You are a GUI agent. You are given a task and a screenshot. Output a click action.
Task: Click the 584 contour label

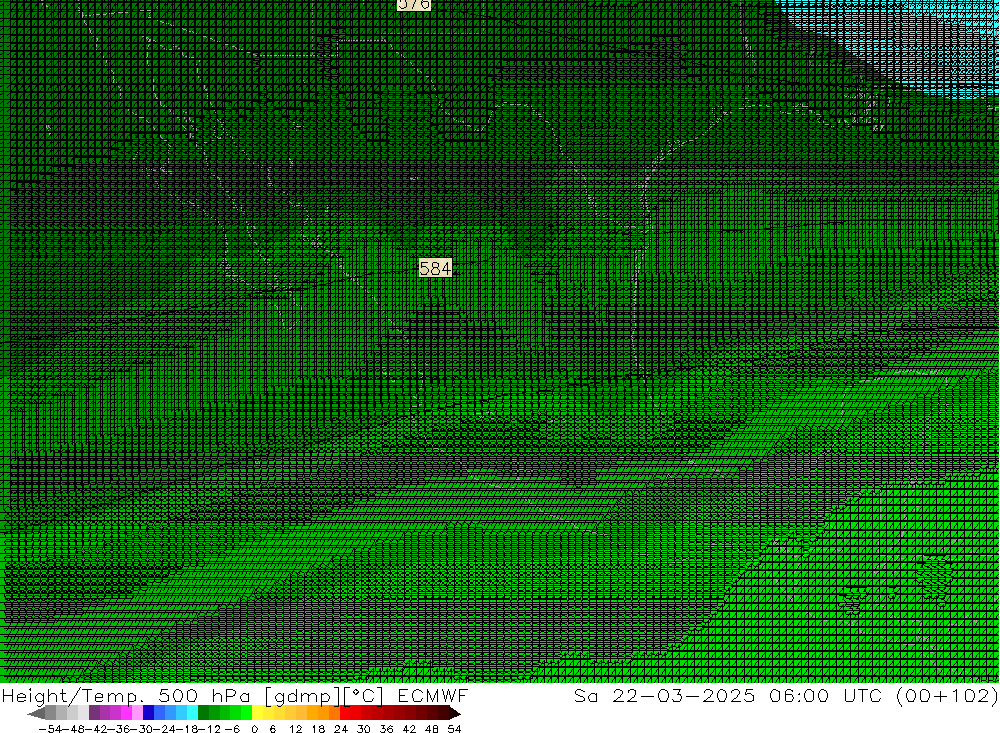pyautogui.click(x=436, y=268)
